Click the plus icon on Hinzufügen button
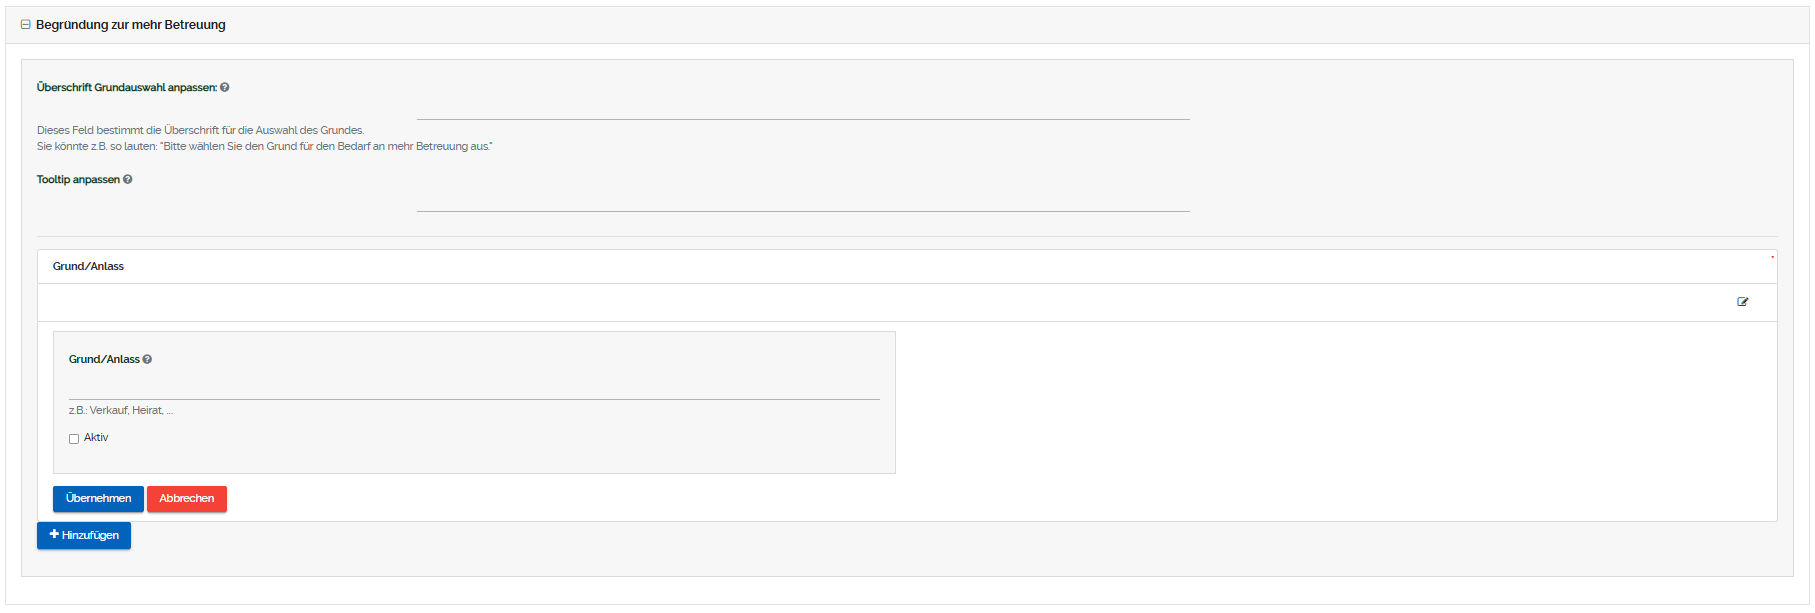This screenshot has height=613, width=1815. coord(53,535)
